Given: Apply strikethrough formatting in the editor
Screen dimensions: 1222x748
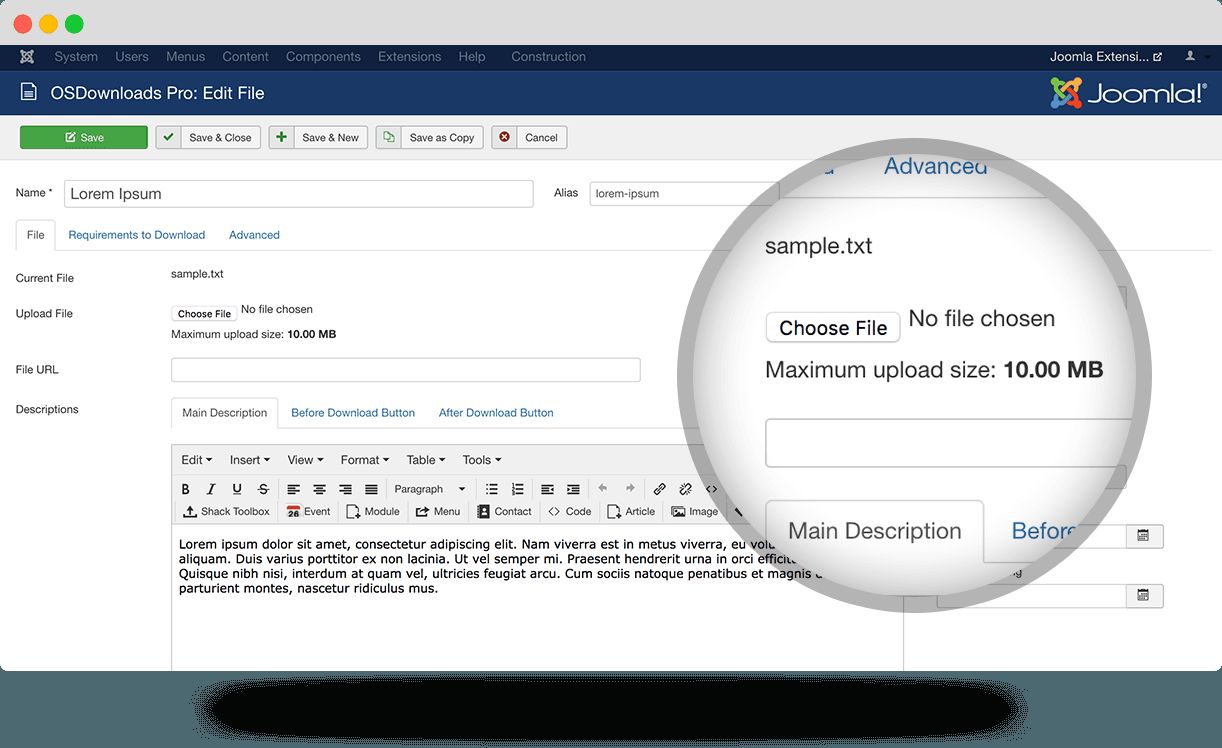Looking at the screenshot, I should [x=263, y=489].
